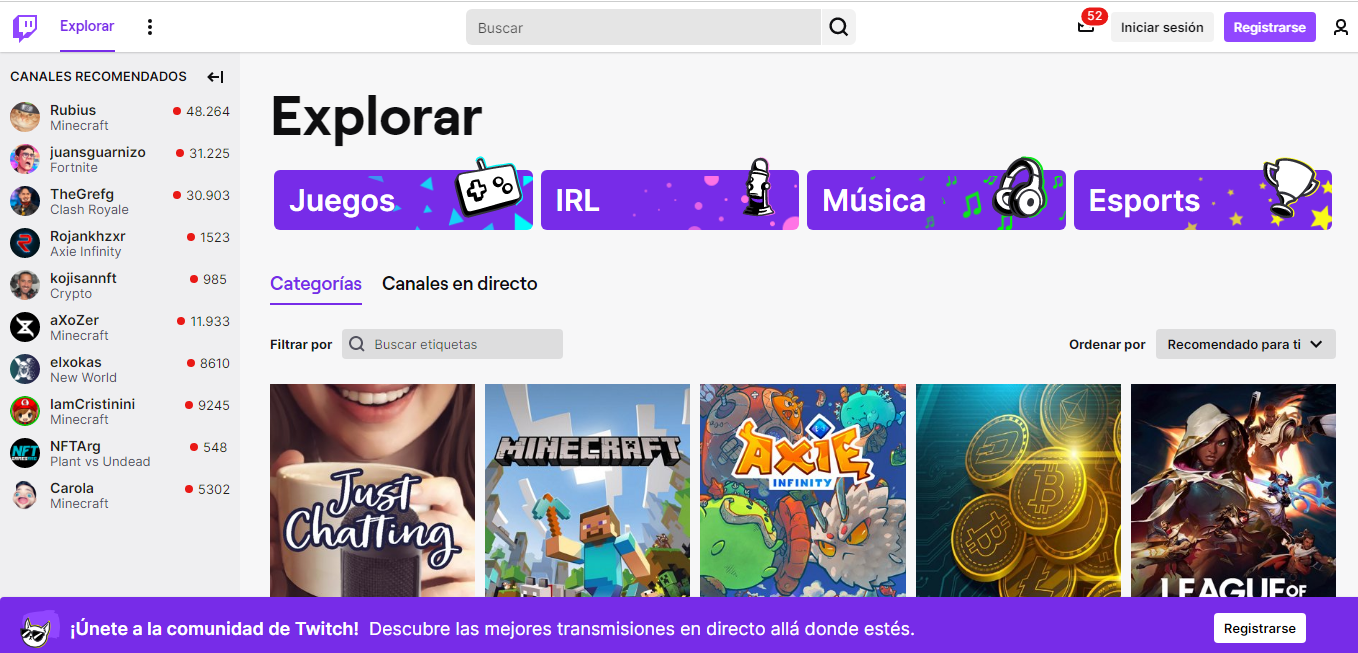Collapse the recommended channels sidebar arrow

(x=215, y=77)
